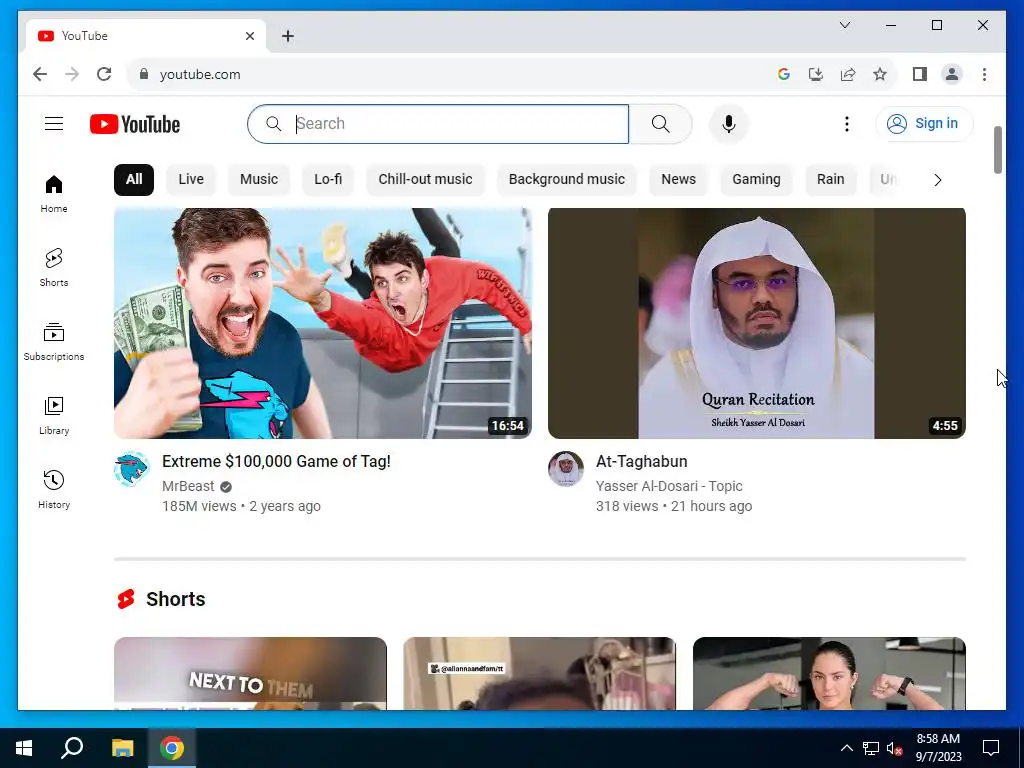This screenshot has height=768, width=1024.
Task: Open a new tab with the plus button
Action: click(x=288, y=36)
